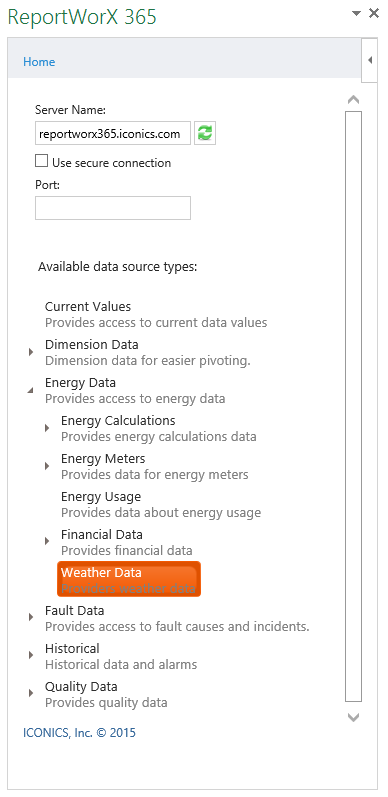Click the scroll down arrow
The image size is (388, 797).
tap(353, 717)
